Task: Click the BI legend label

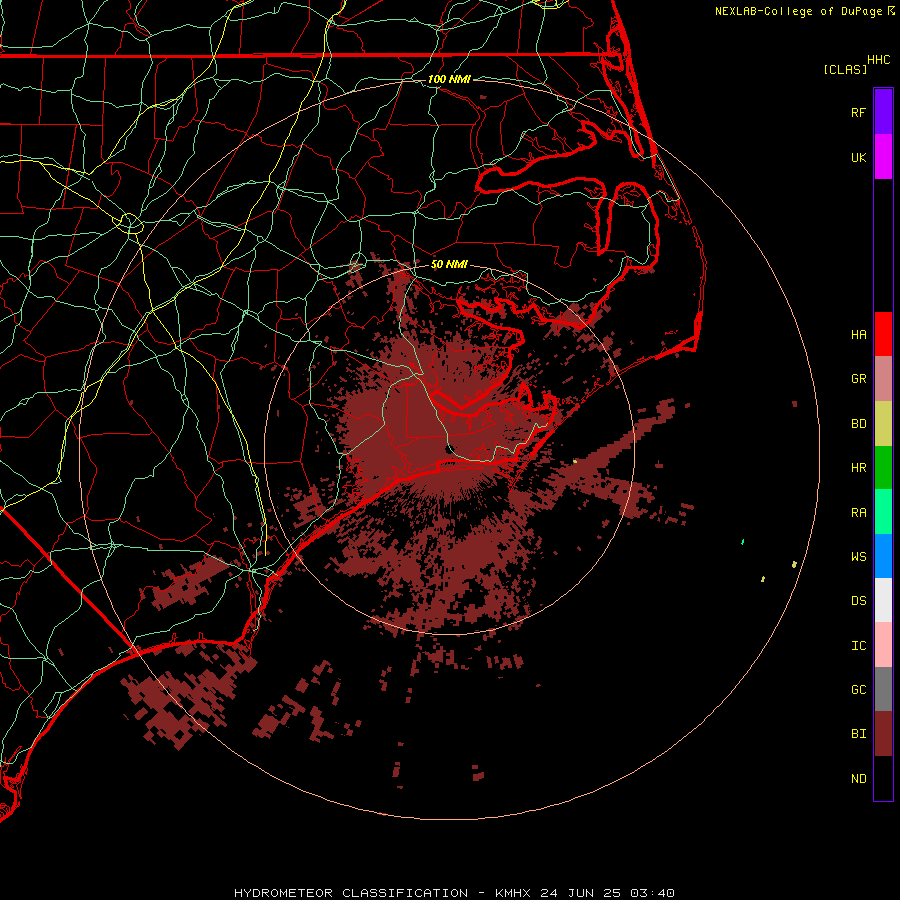Action: [x=858, y=734]
